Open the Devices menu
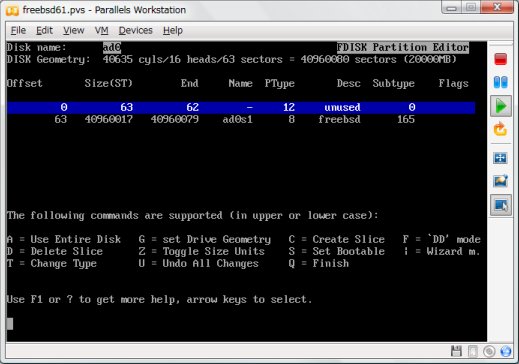 pos(135,31)
